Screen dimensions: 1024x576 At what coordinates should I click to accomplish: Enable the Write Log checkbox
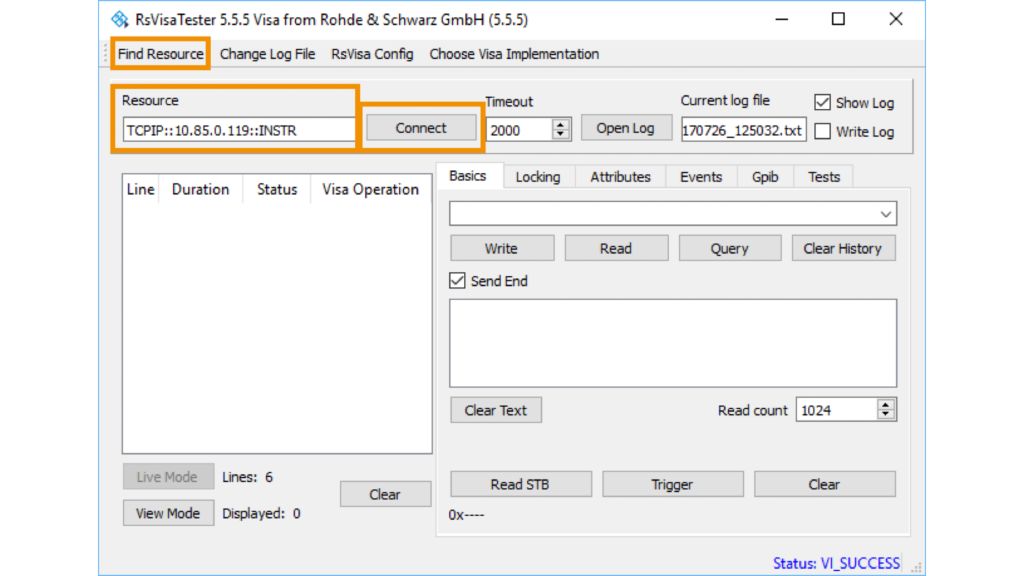823,131
